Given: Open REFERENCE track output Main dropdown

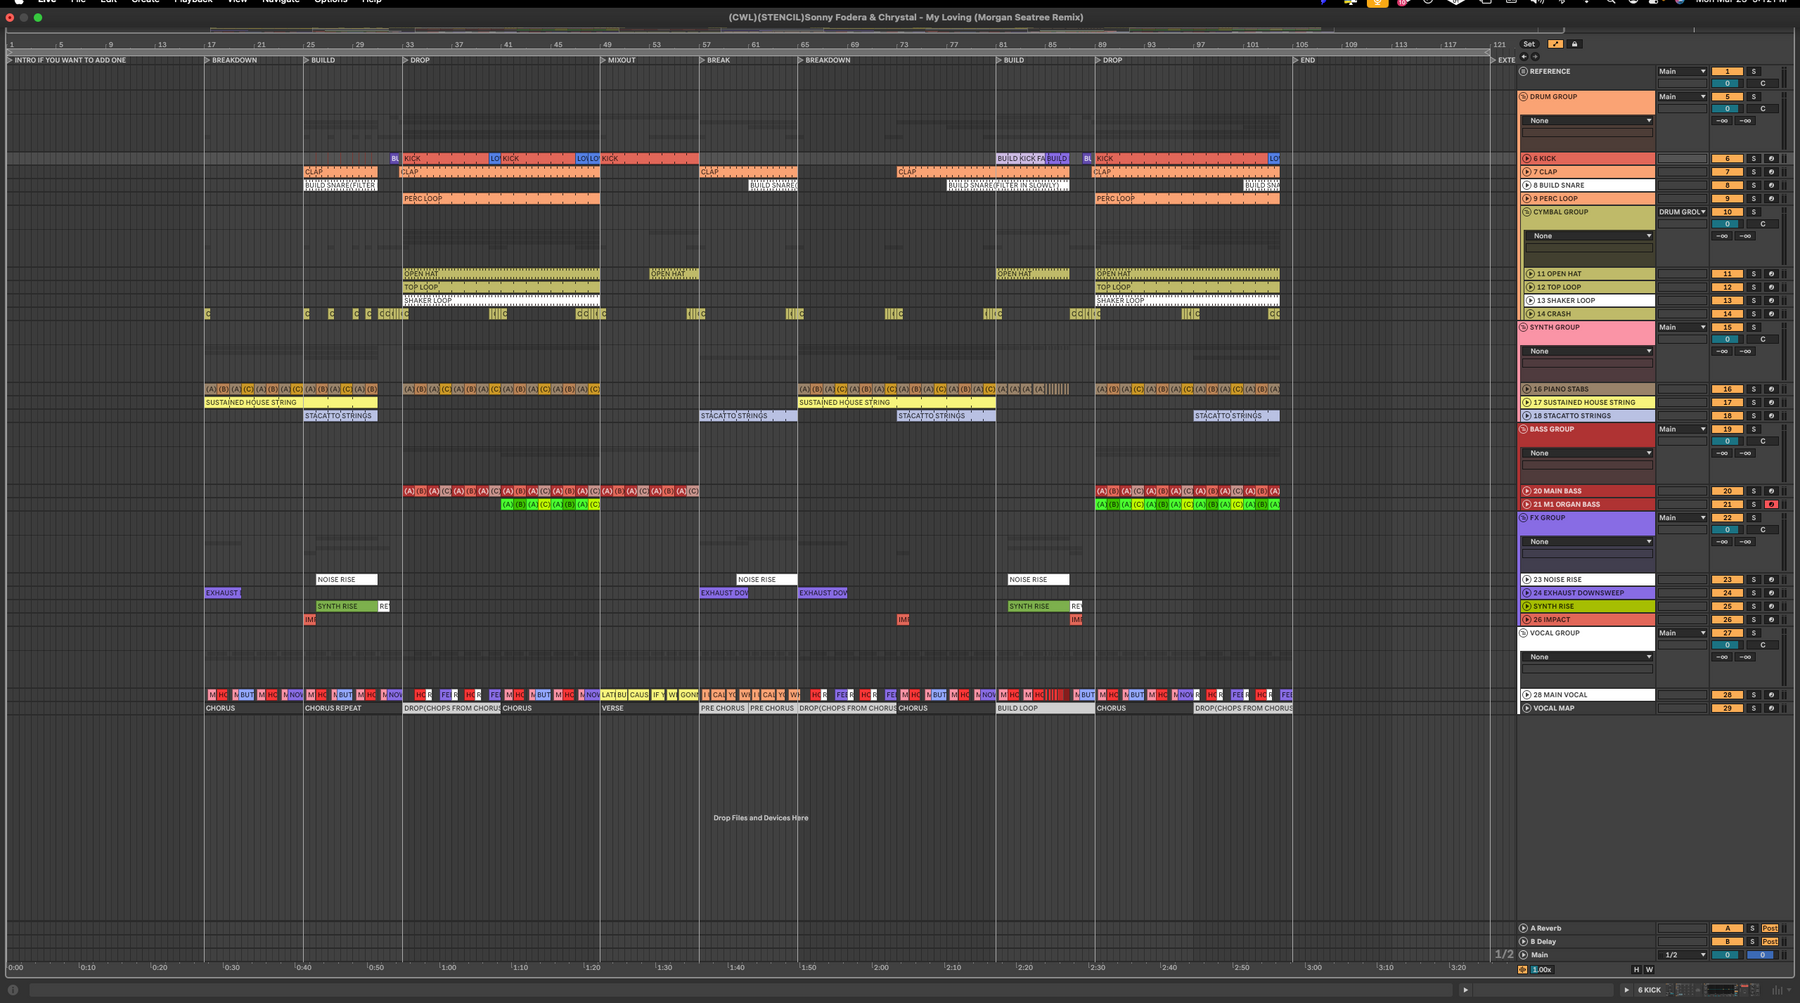Looking at the screenshot, I should click(x=1682, y=71).
